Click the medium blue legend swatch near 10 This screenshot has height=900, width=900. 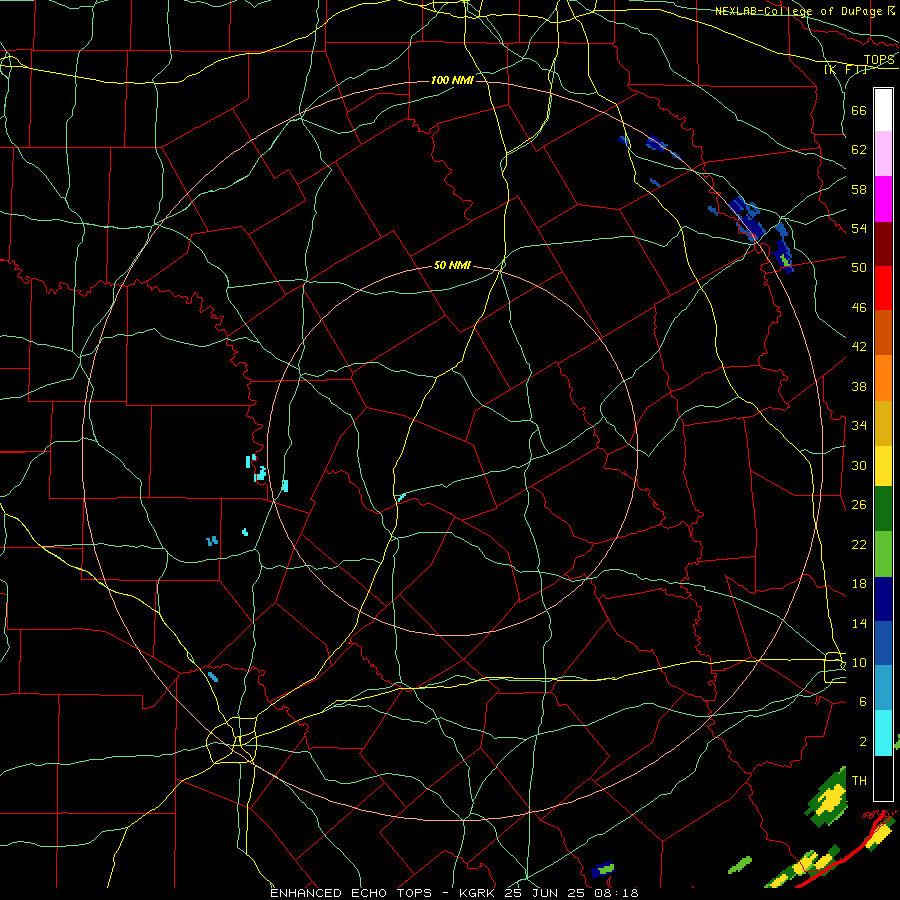(883, 643)
